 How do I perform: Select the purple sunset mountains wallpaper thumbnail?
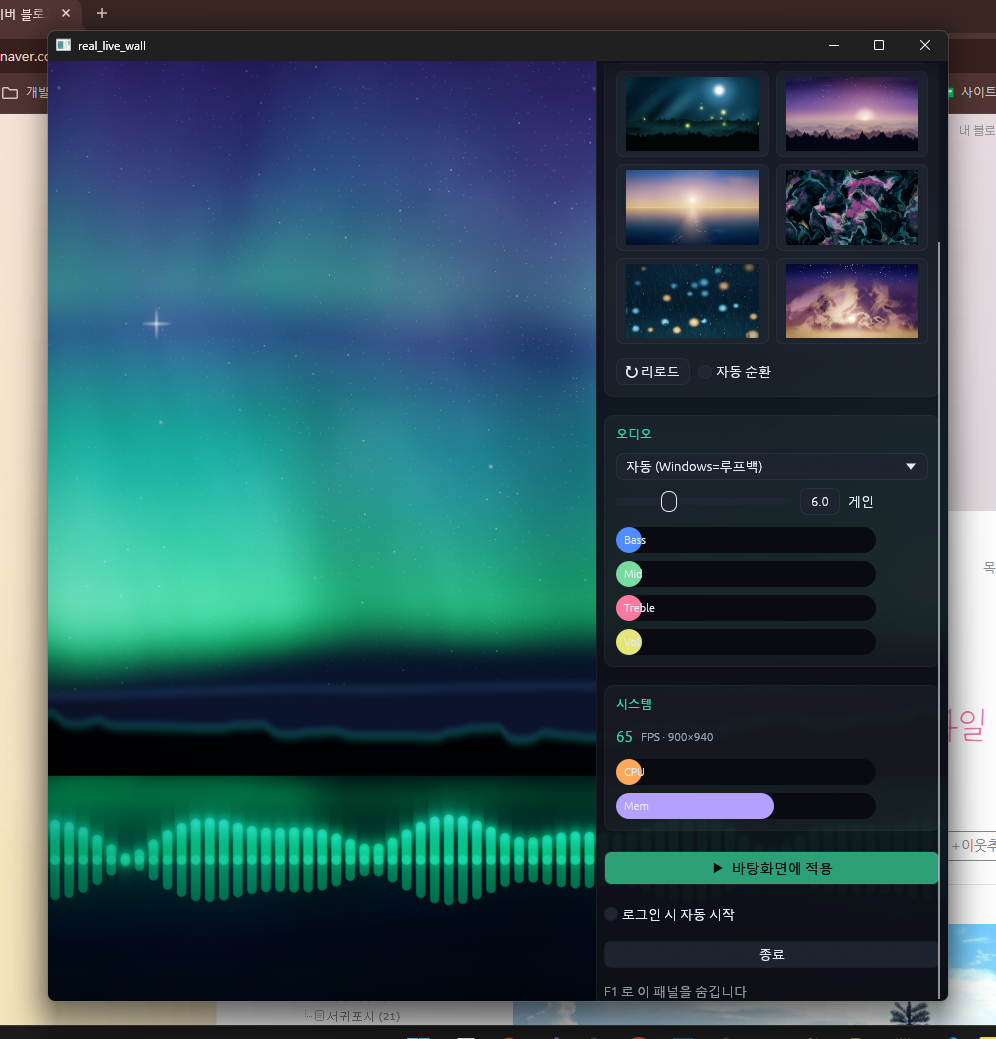point(852,114)
